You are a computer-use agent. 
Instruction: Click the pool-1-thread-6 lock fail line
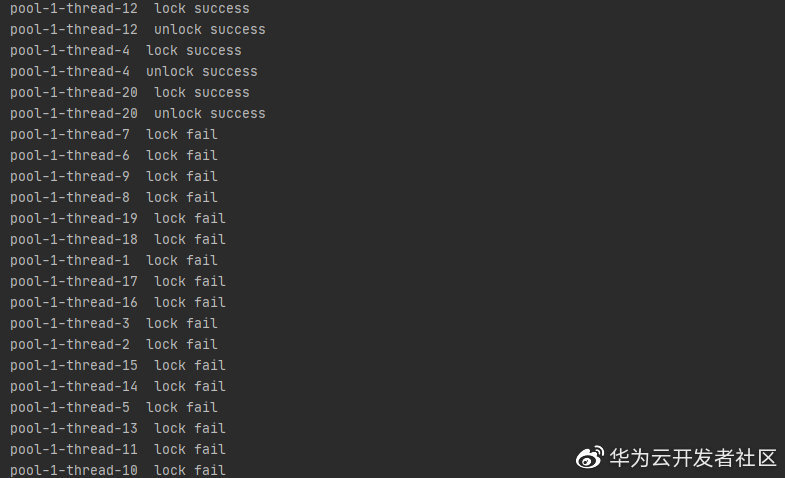point(114,156)
